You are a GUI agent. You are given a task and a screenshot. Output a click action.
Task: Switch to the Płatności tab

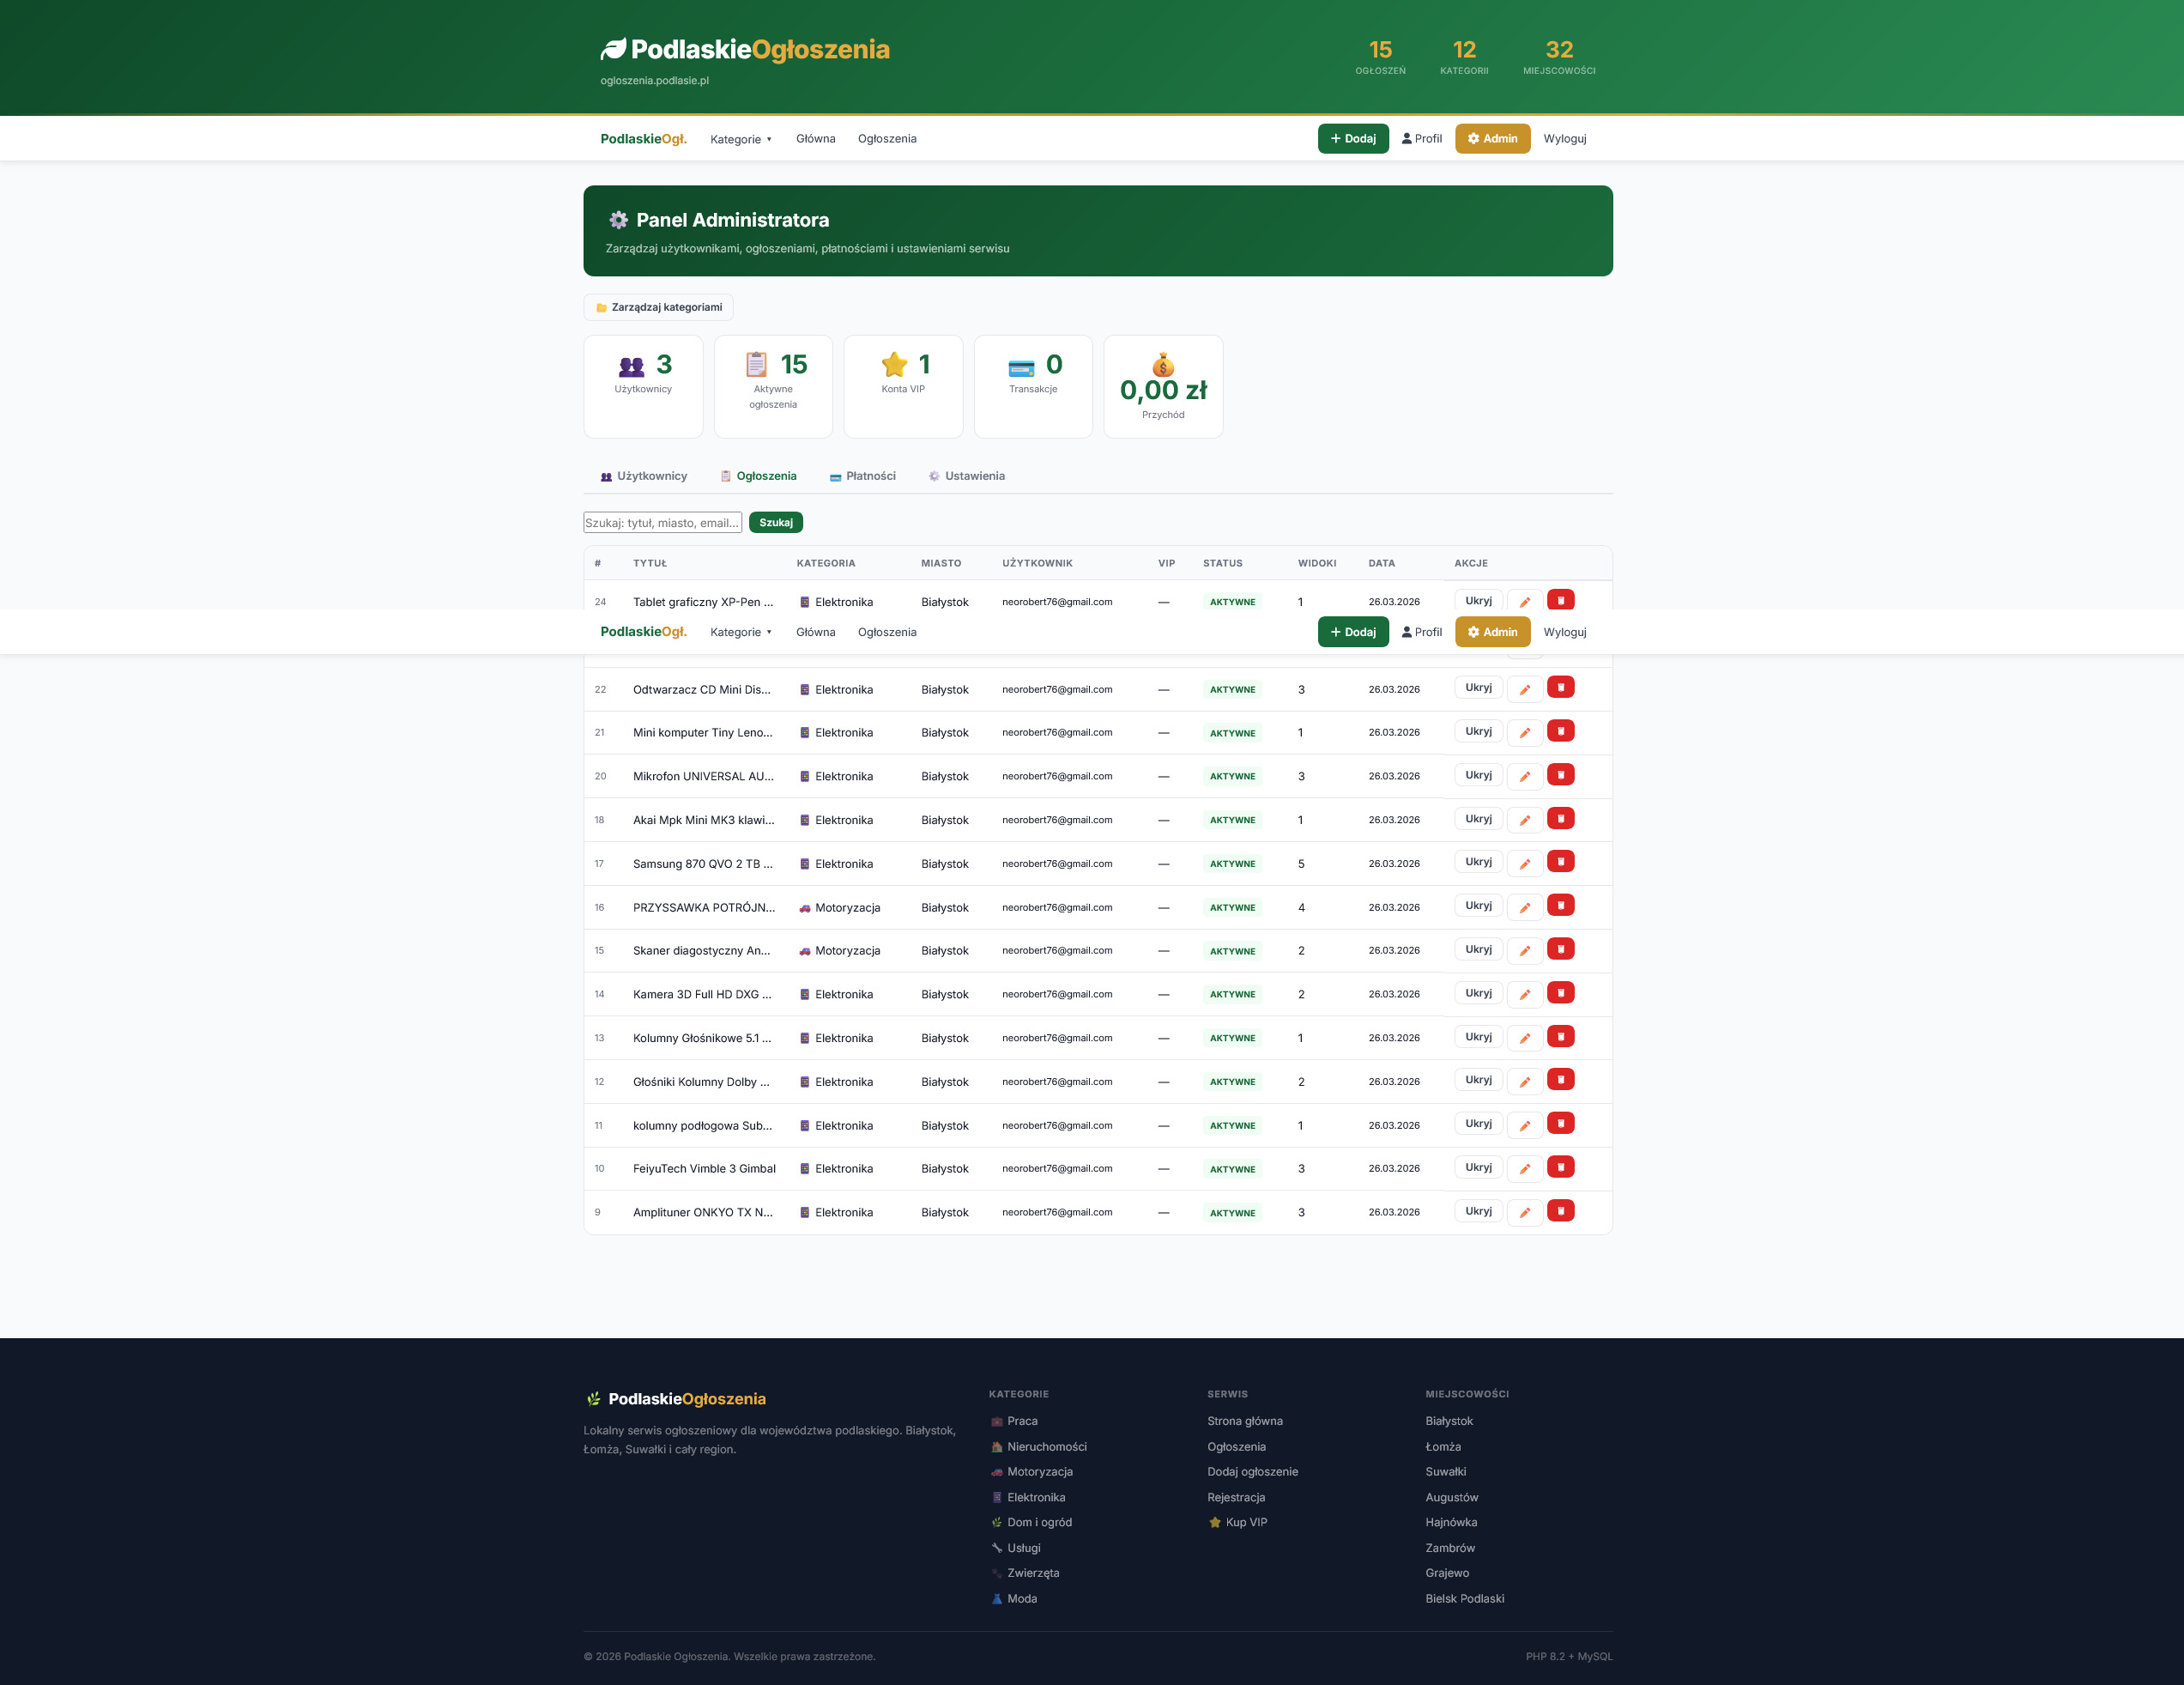point(862,476)
